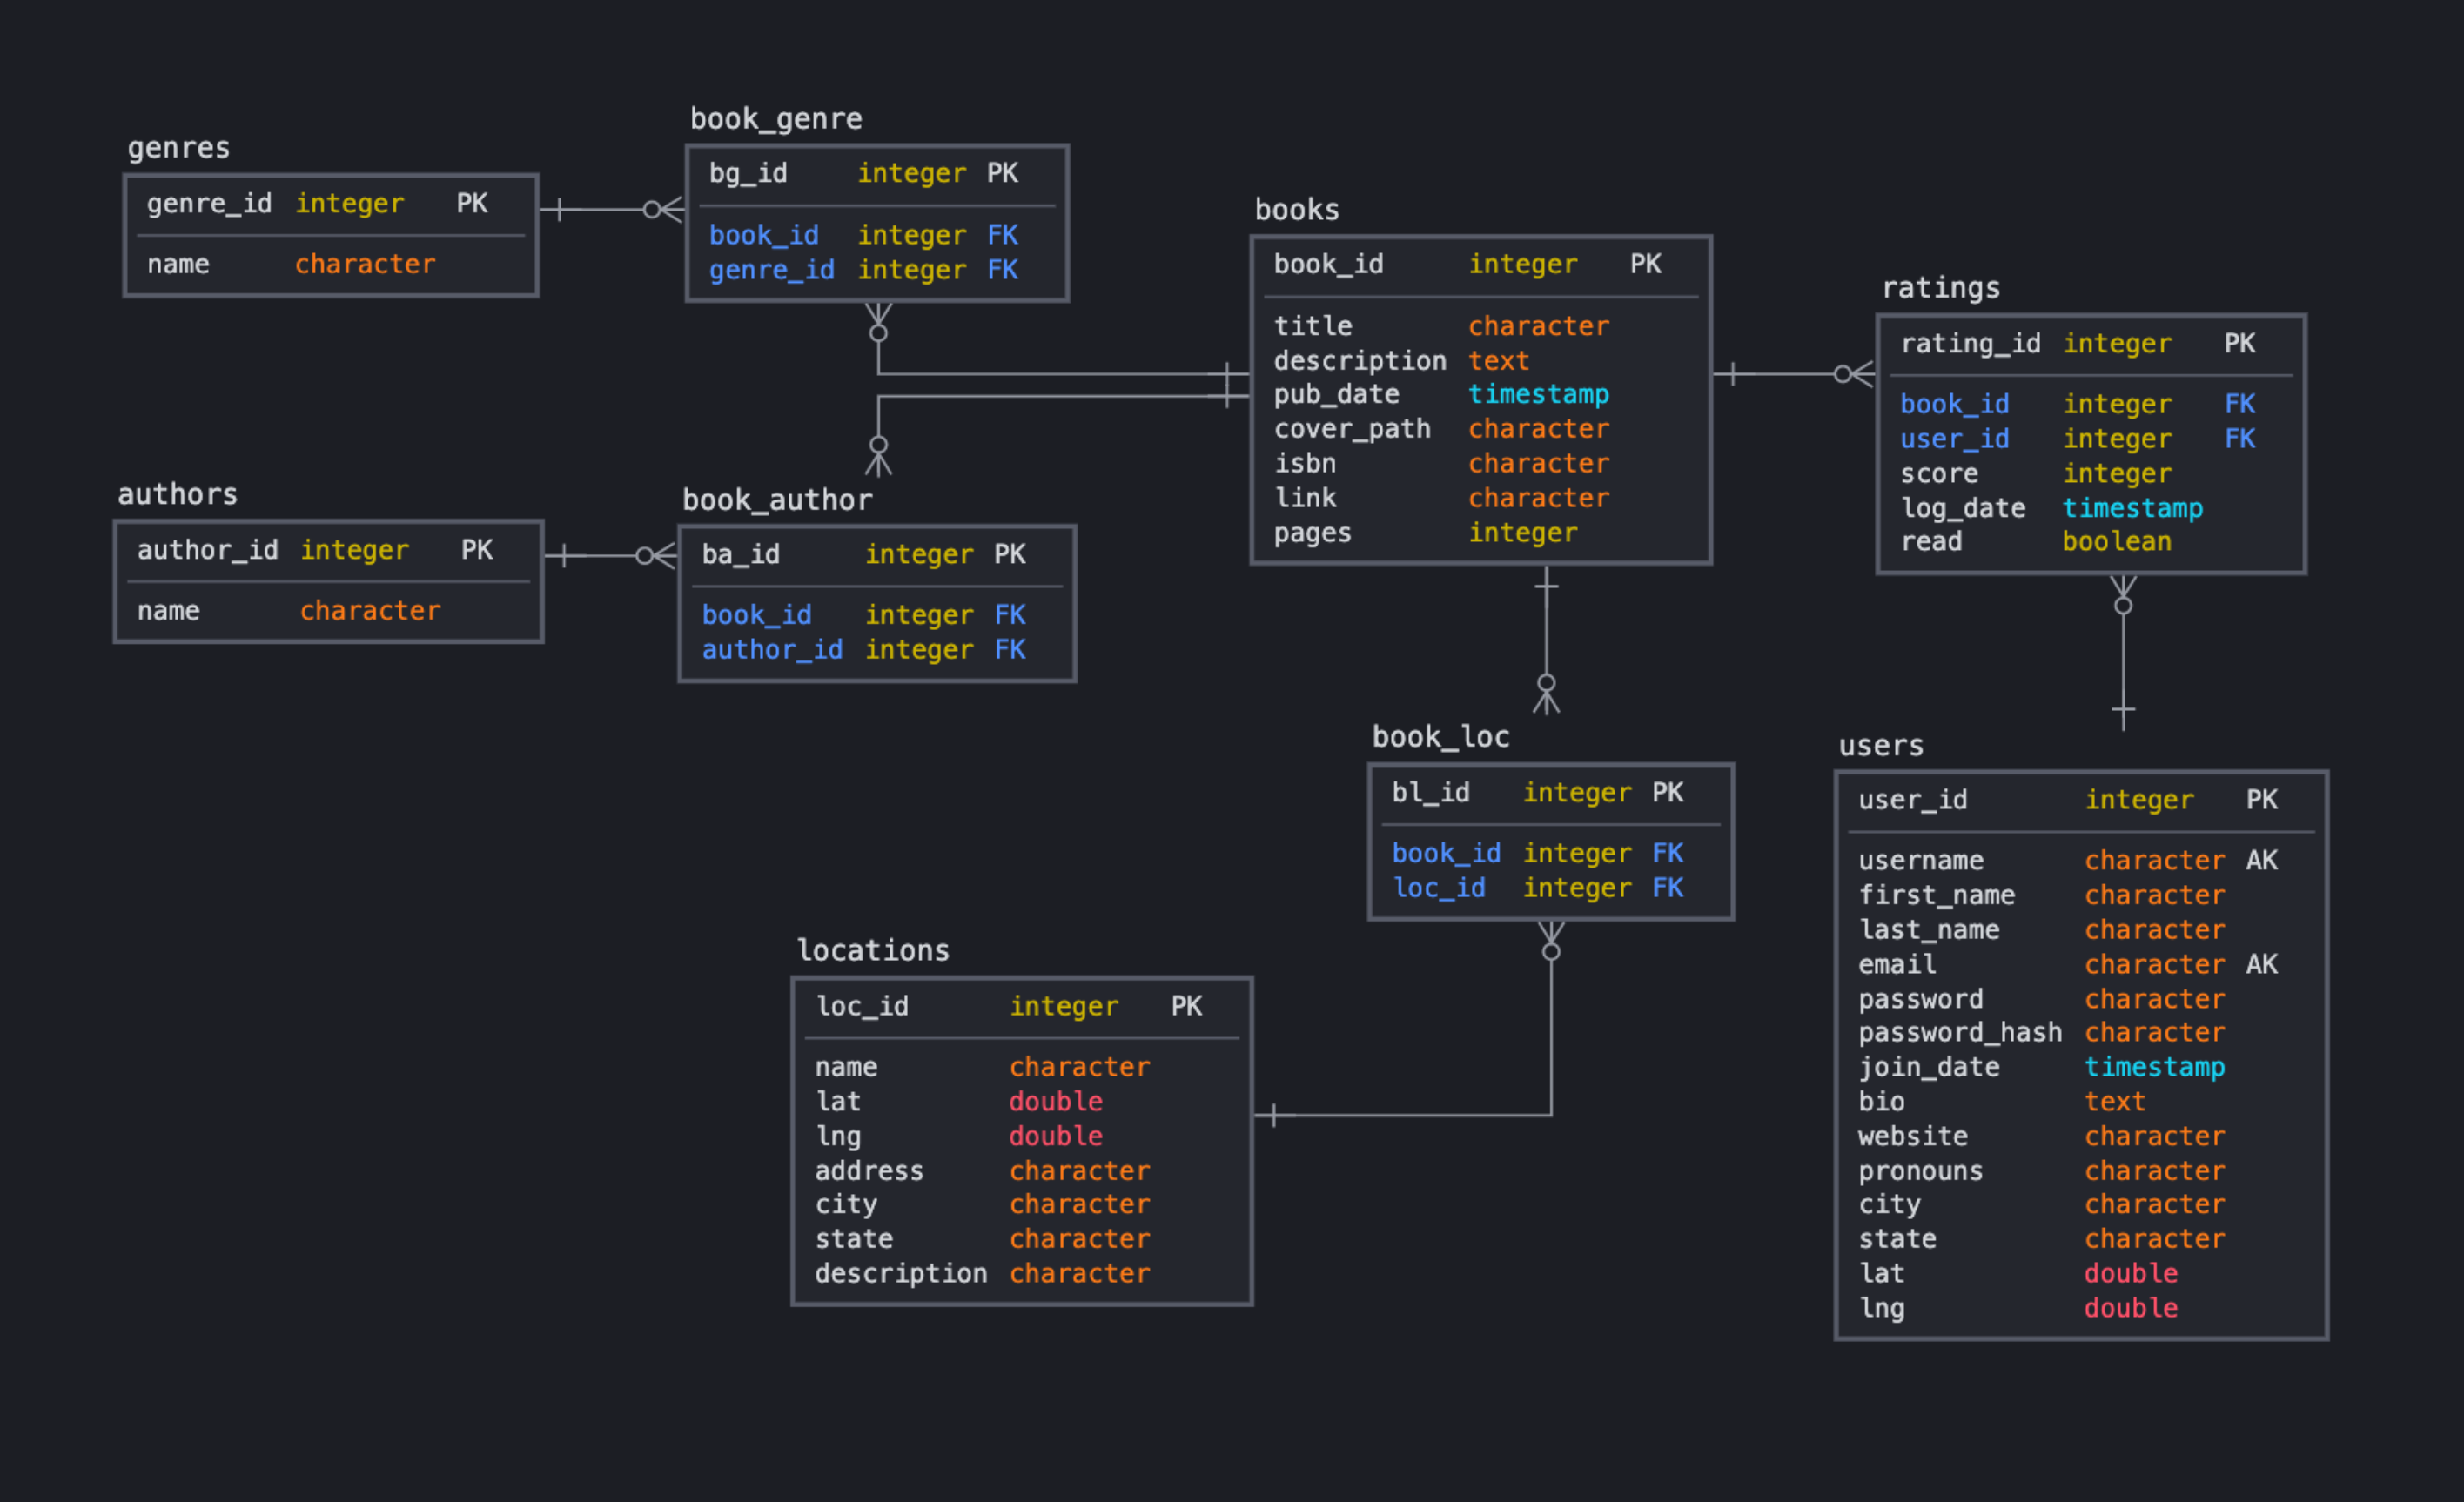Select the book_author table name
The width and height of the screenshot is (2464, 1502).
tap(777, 500)
